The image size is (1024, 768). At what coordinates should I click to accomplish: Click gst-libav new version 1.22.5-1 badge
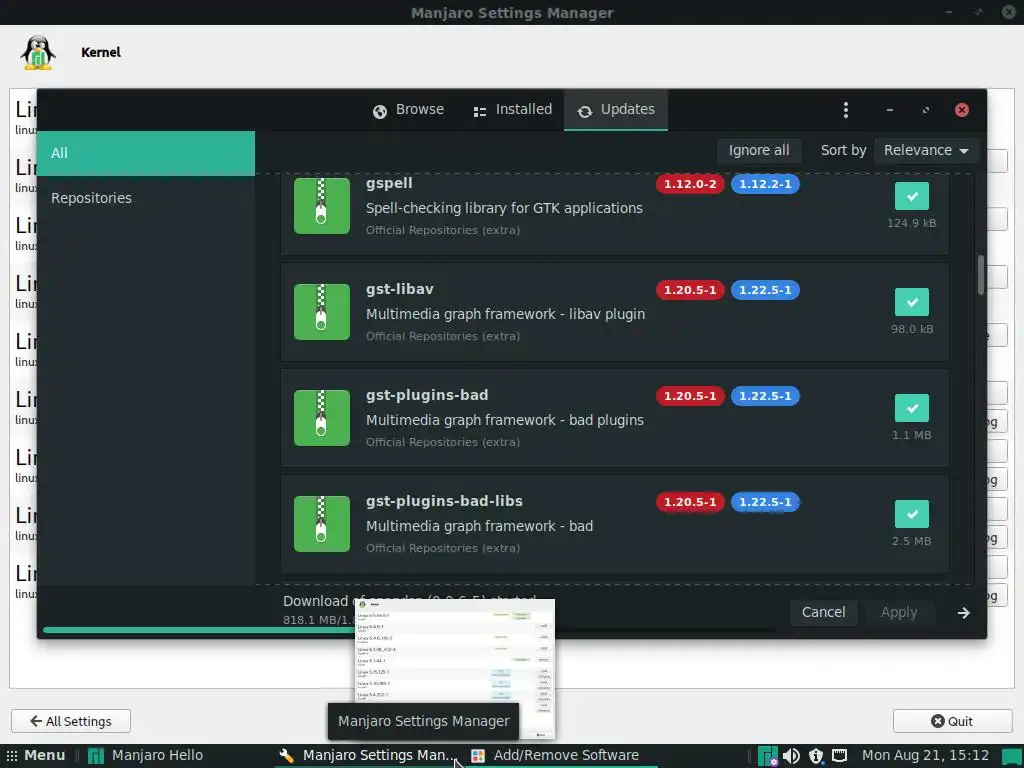click(765, 290)
